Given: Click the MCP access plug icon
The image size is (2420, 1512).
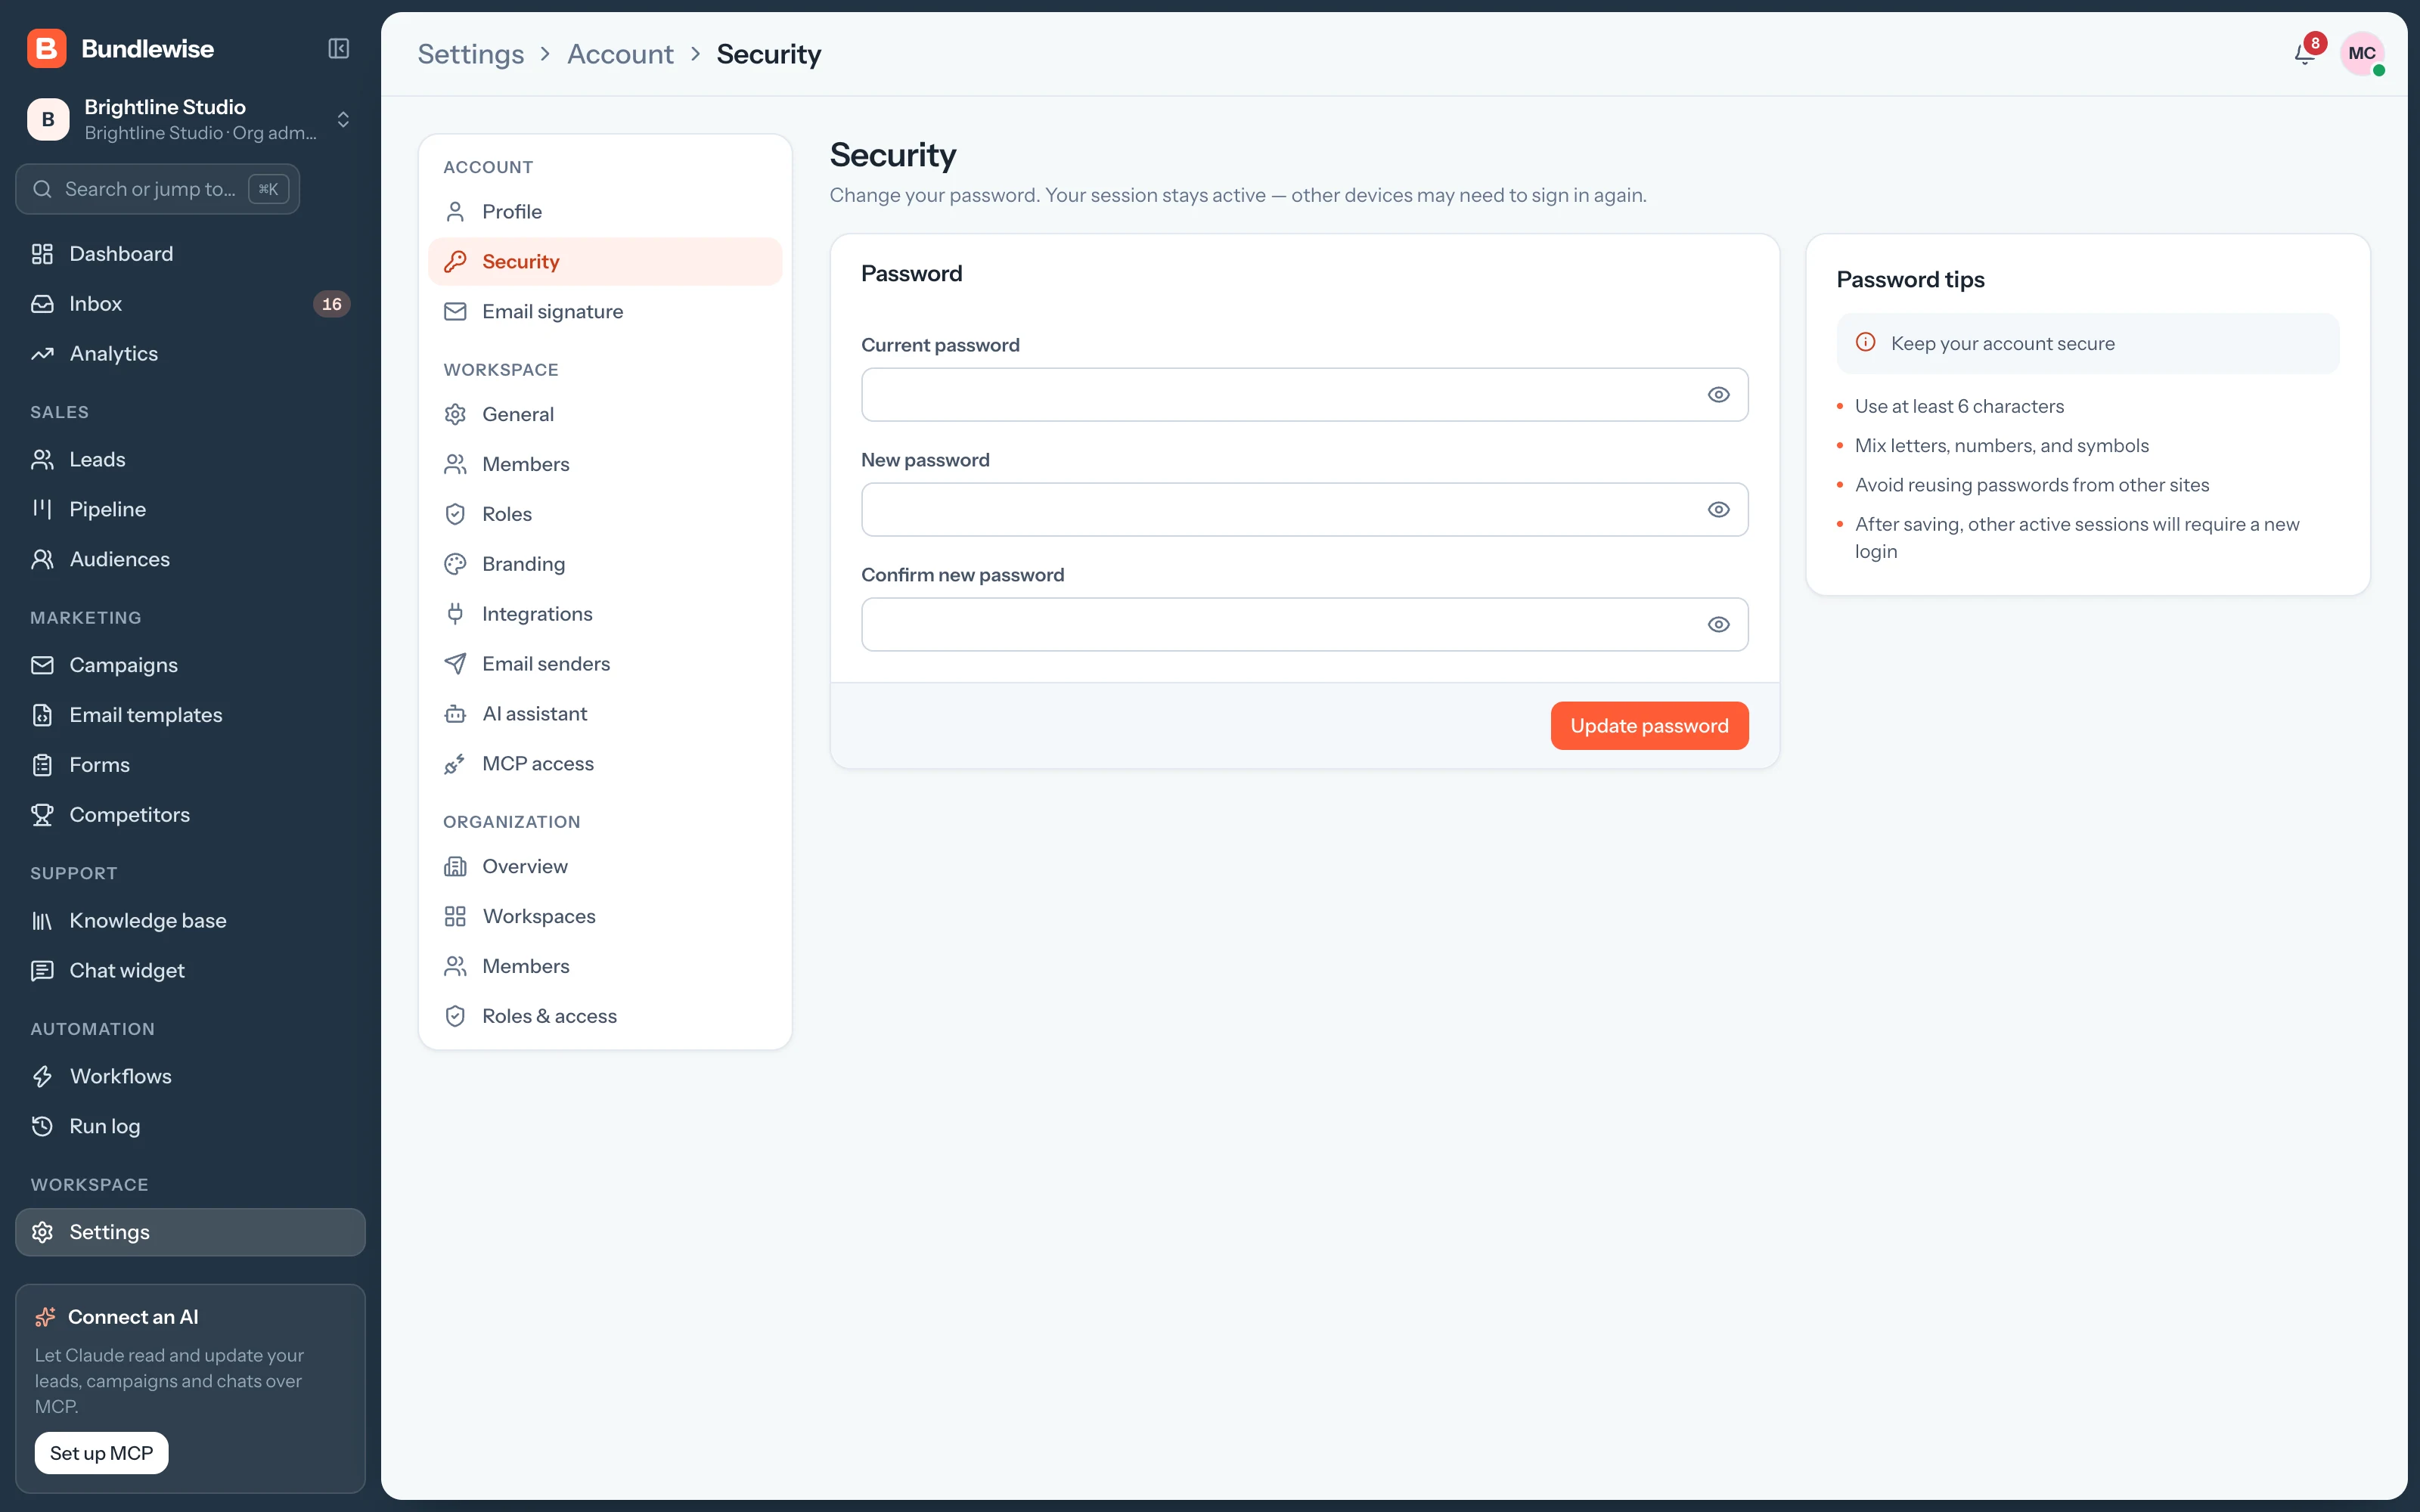Looking at the screenshot, I should pos(455,764).
